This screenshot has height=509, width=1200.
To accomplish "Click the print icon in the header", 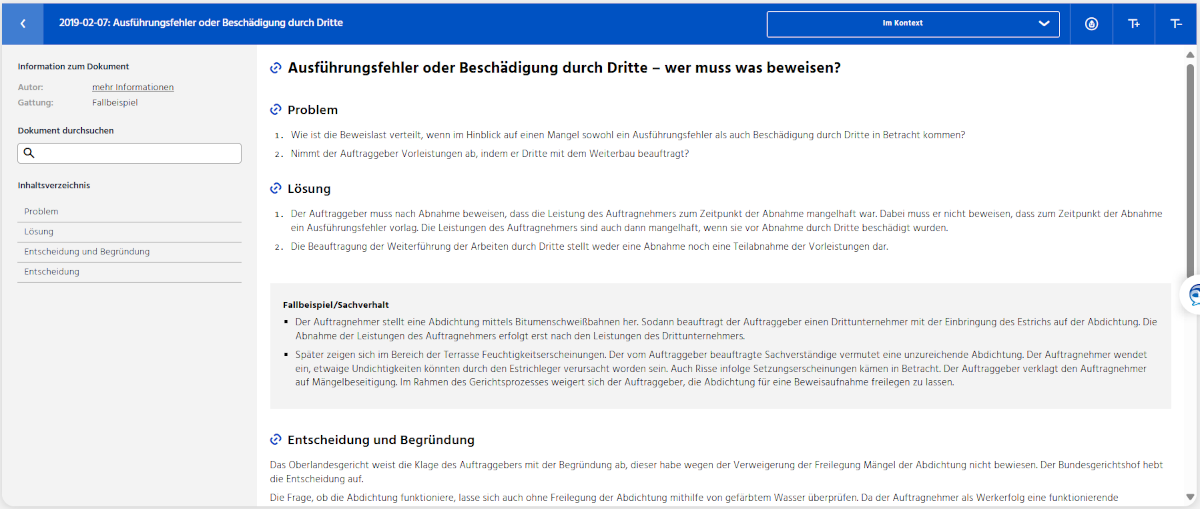I will click(x=1091, y=23).
